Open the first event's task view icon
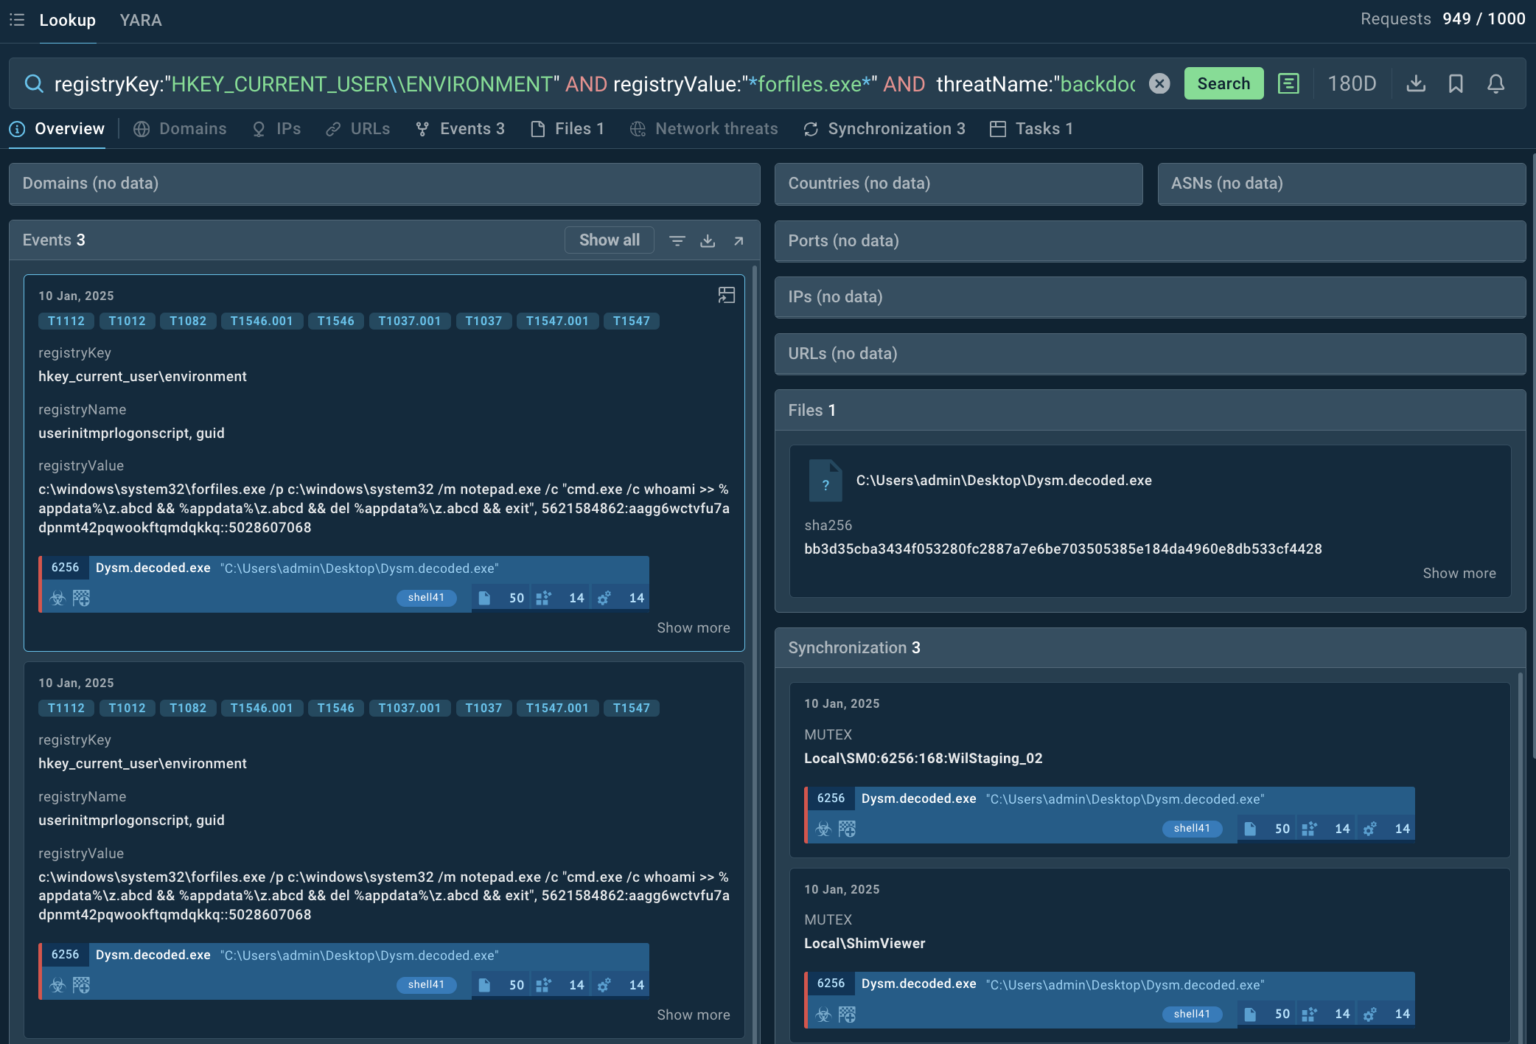Screen dimensions: 1536x1044 [726, 295]
